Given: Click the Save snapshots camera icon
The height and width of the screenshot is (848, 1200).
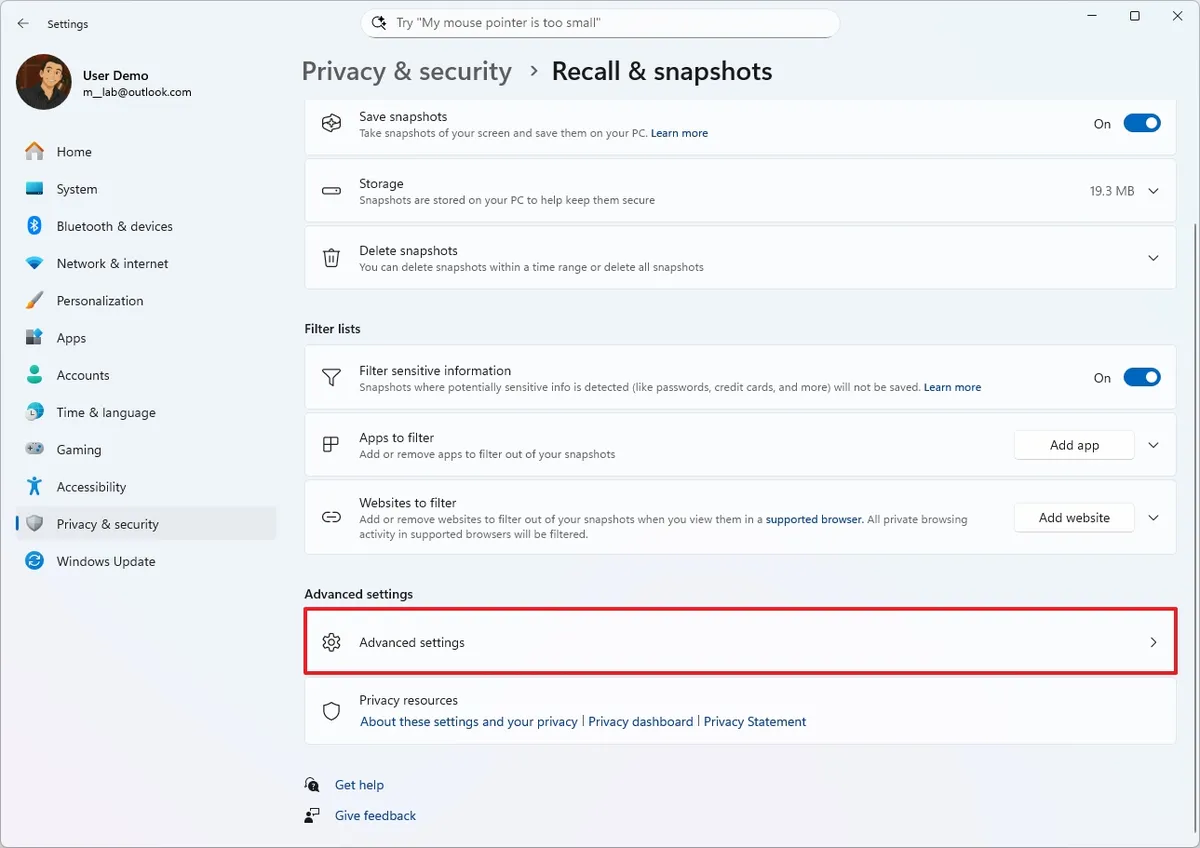Looking at the screenshot, I should 331,124.
